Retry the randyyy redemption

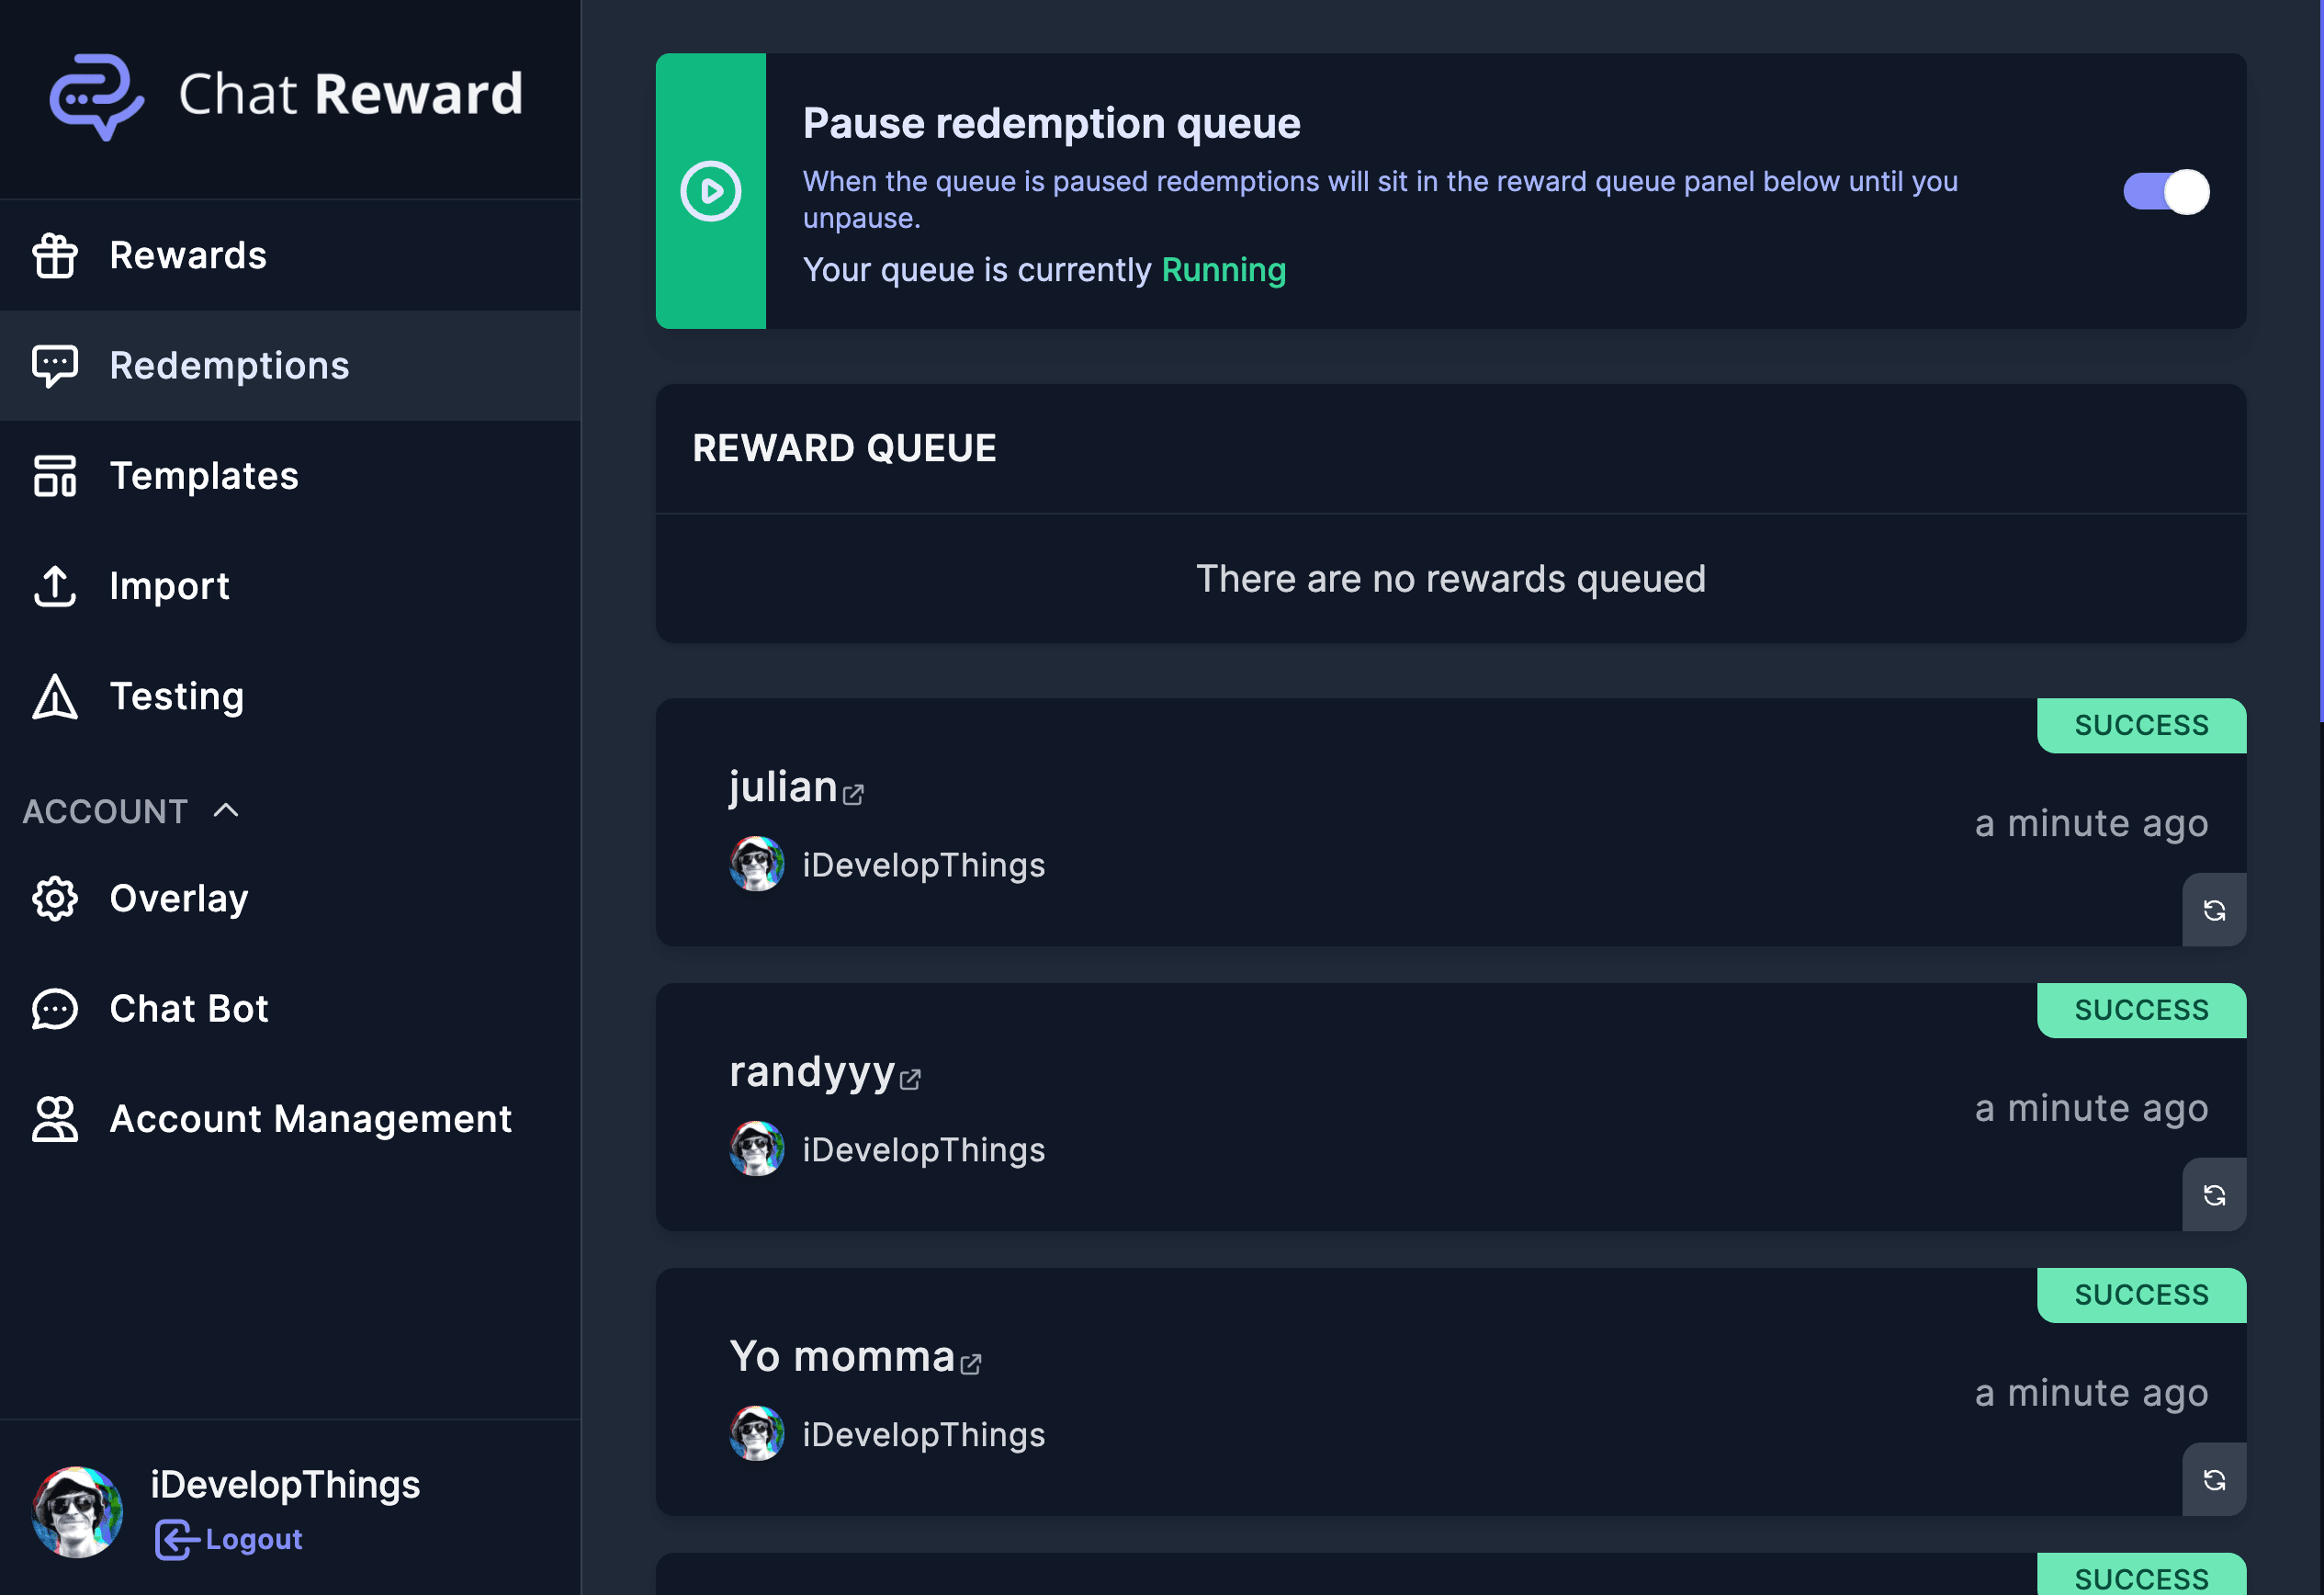click(x=2213, y=1195)
